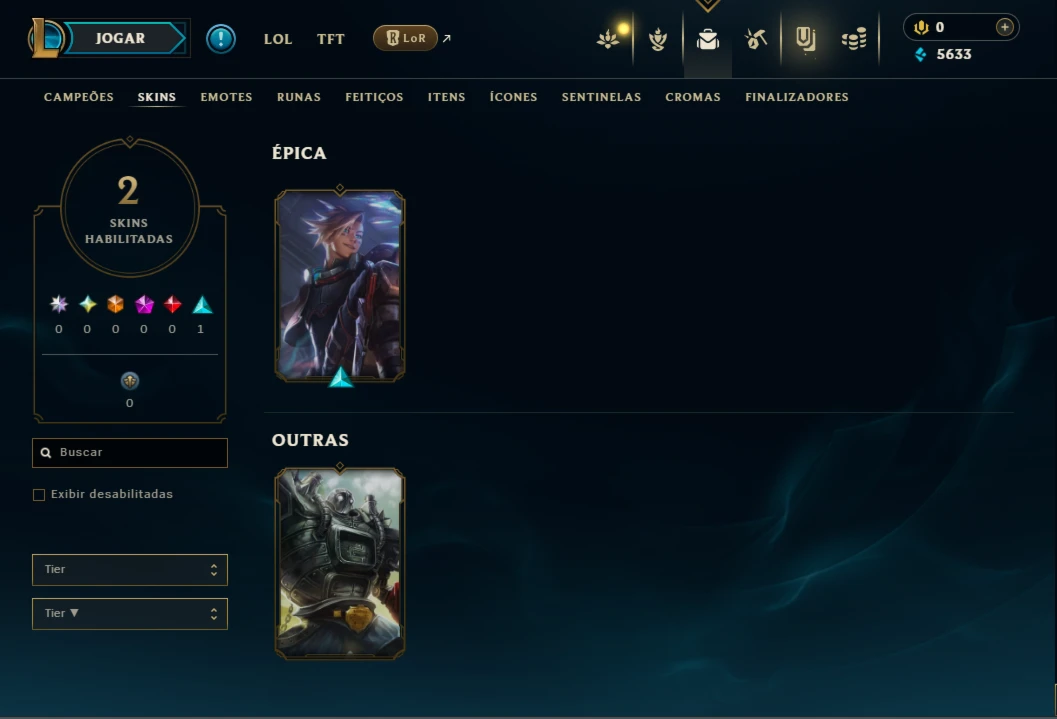Open the lotus icon with notification dot
The height and width of the screenshot is (719, 1057).
[x=609, y=39]
